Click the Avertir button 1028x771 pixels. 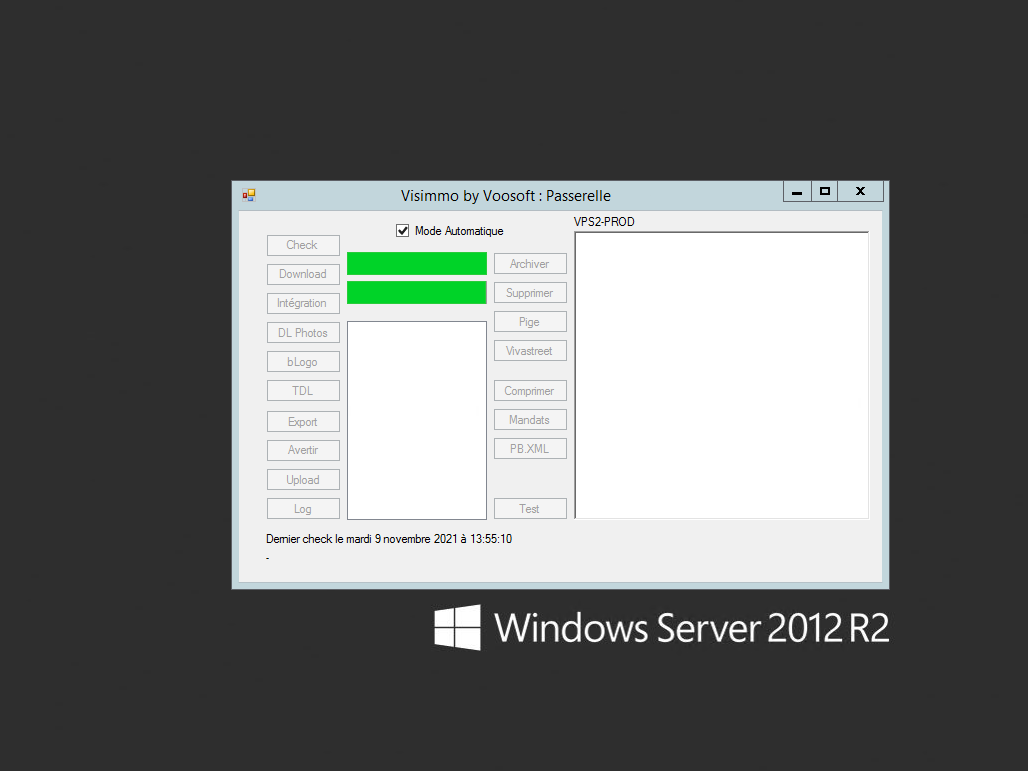pyautogui.click(x=303, y=450)
